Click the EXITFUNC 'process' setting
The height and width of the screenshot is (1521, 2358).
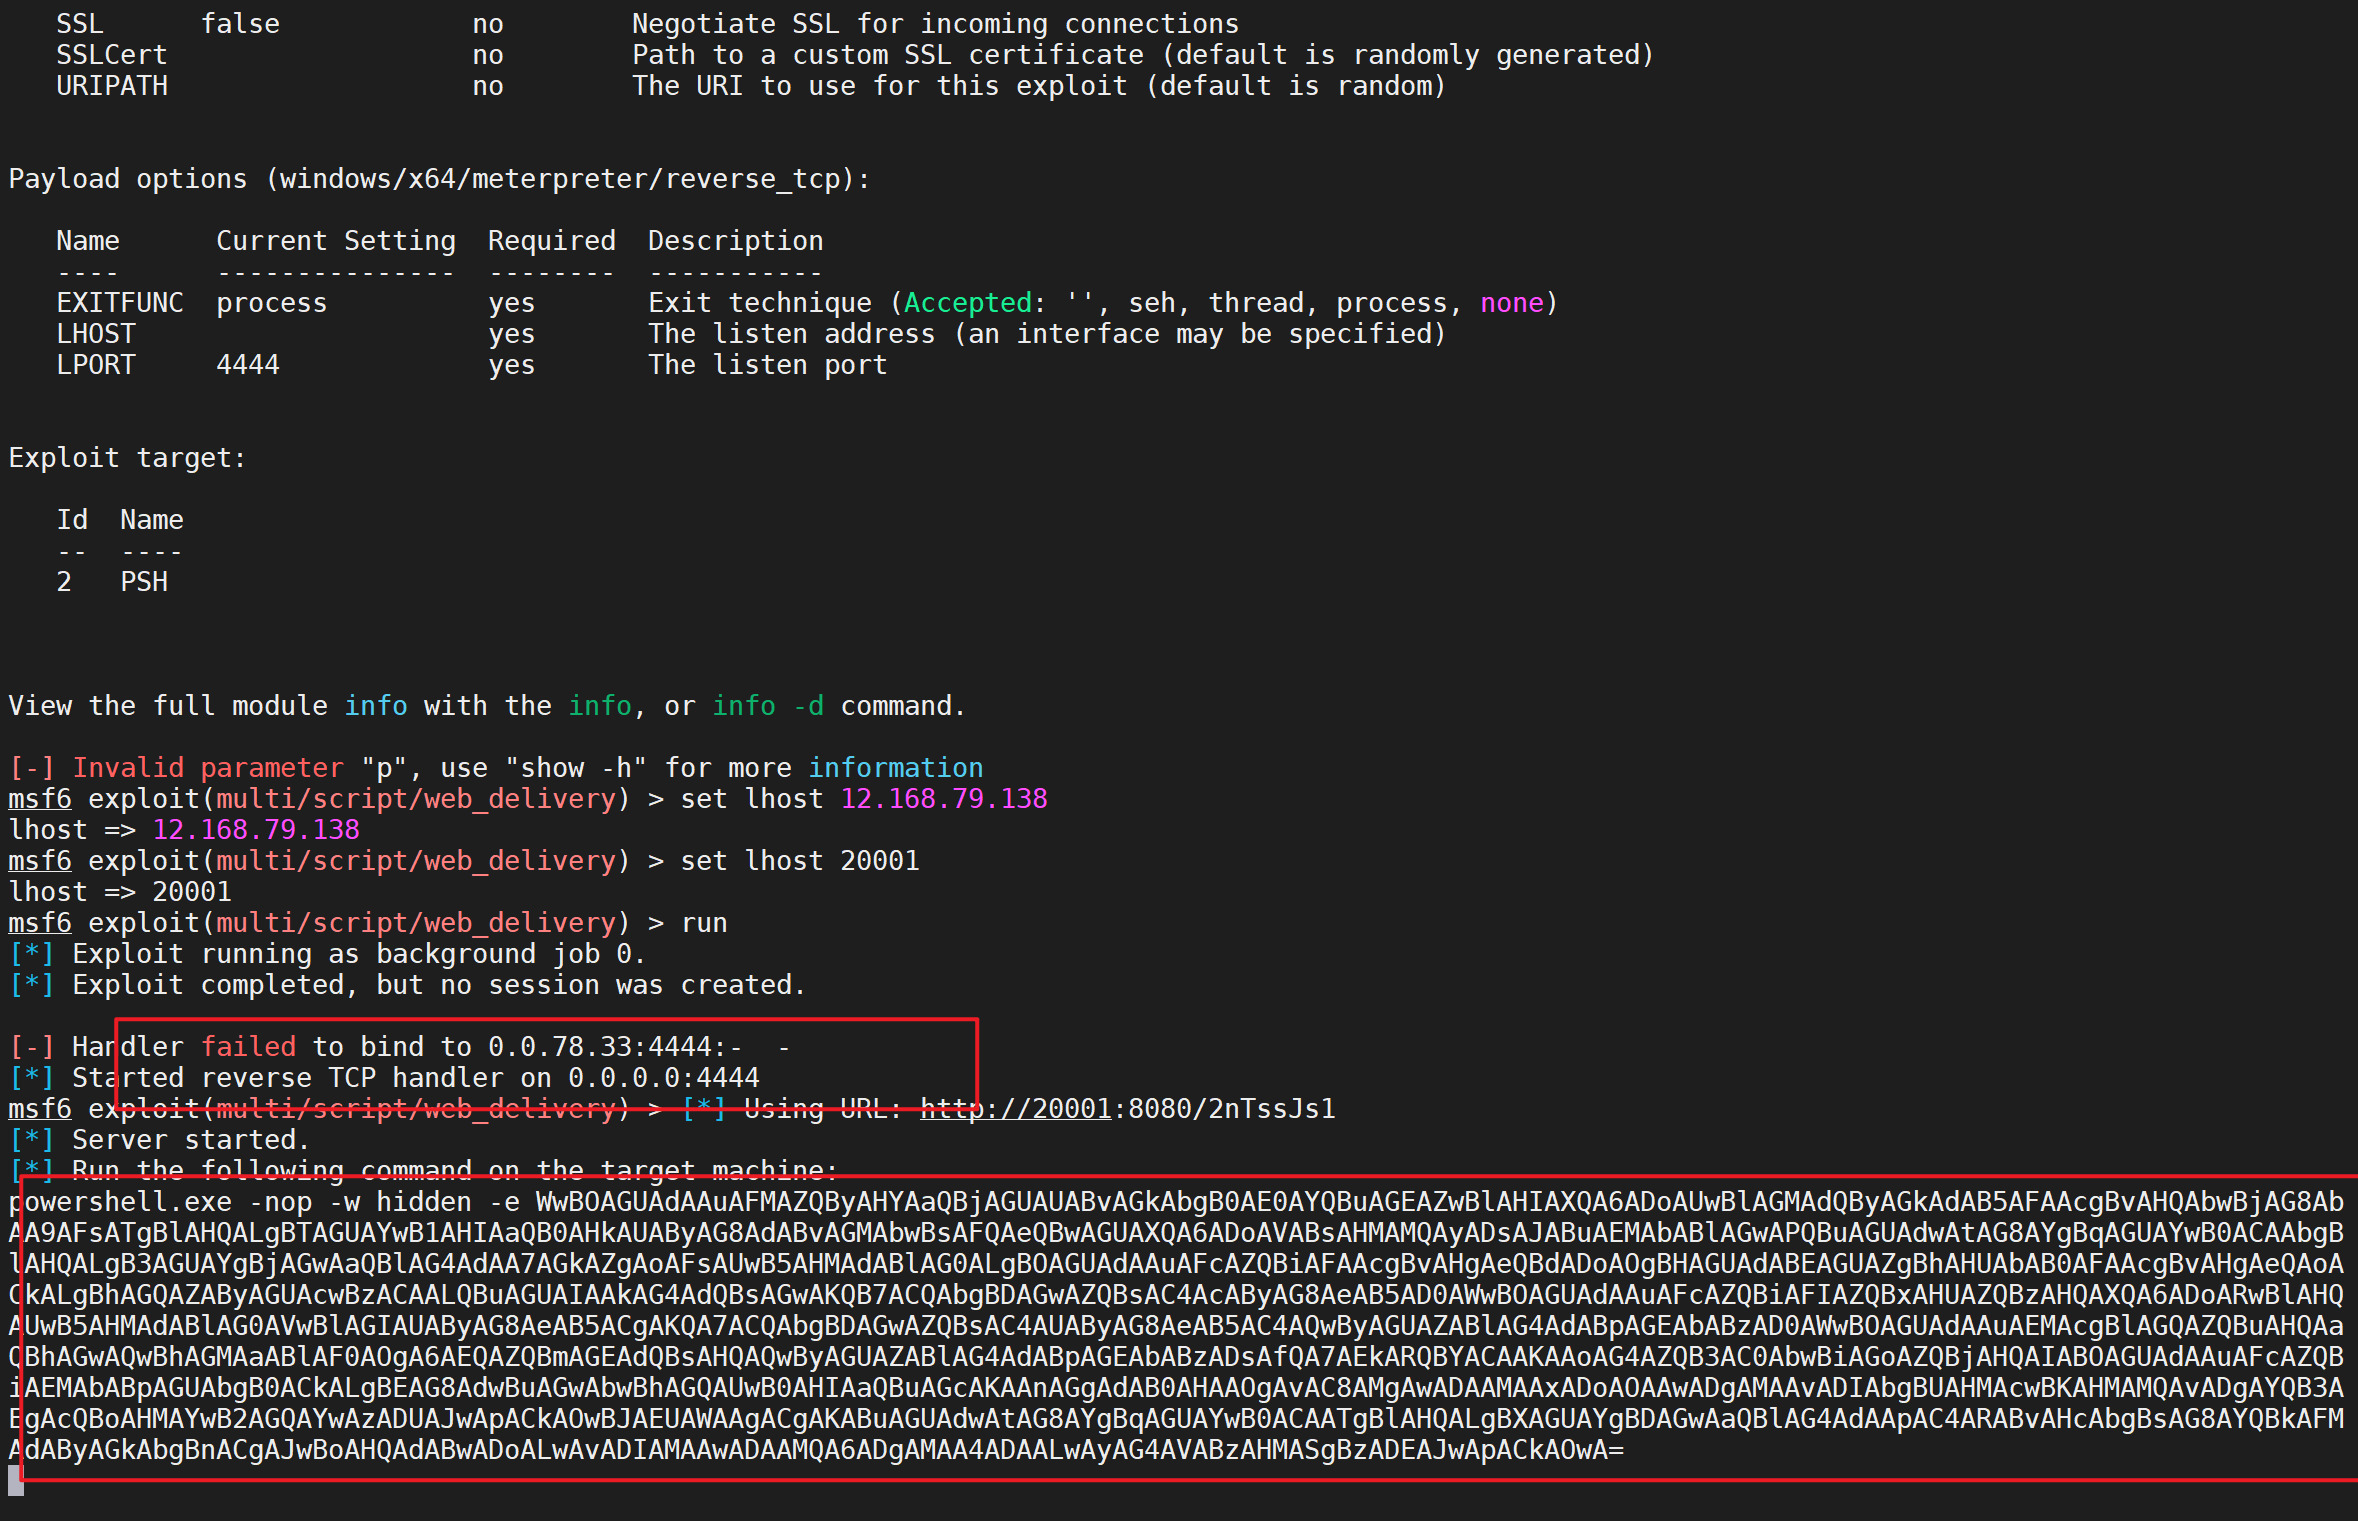point(271,303)
